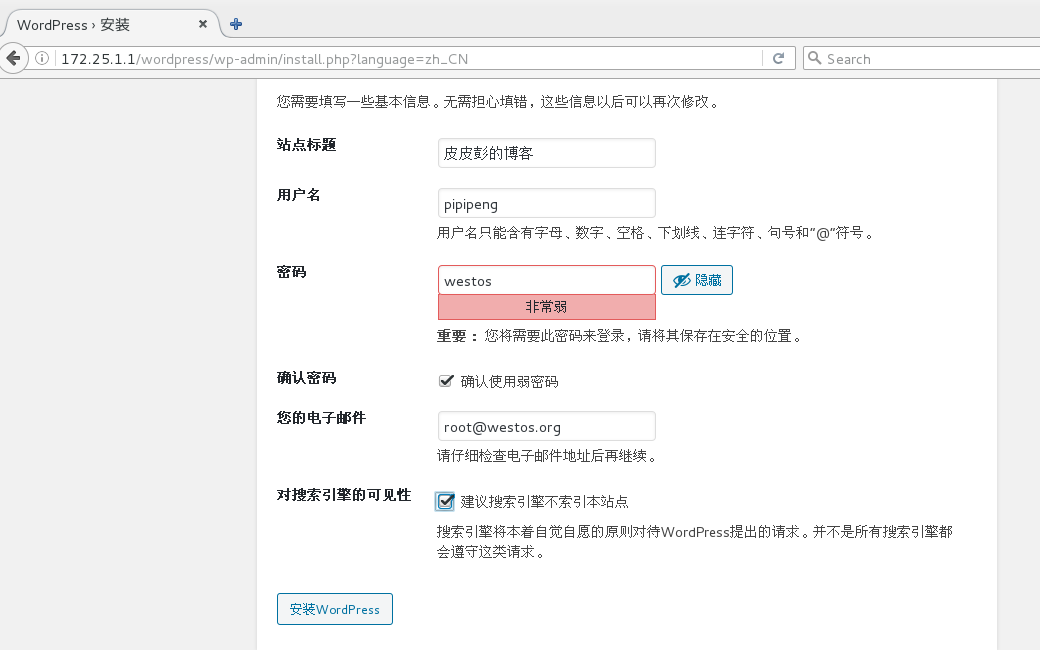Click the magnifier icon in the Search box
The image size is (1040, 650).
pyautogui.click(x=814, y=58)
